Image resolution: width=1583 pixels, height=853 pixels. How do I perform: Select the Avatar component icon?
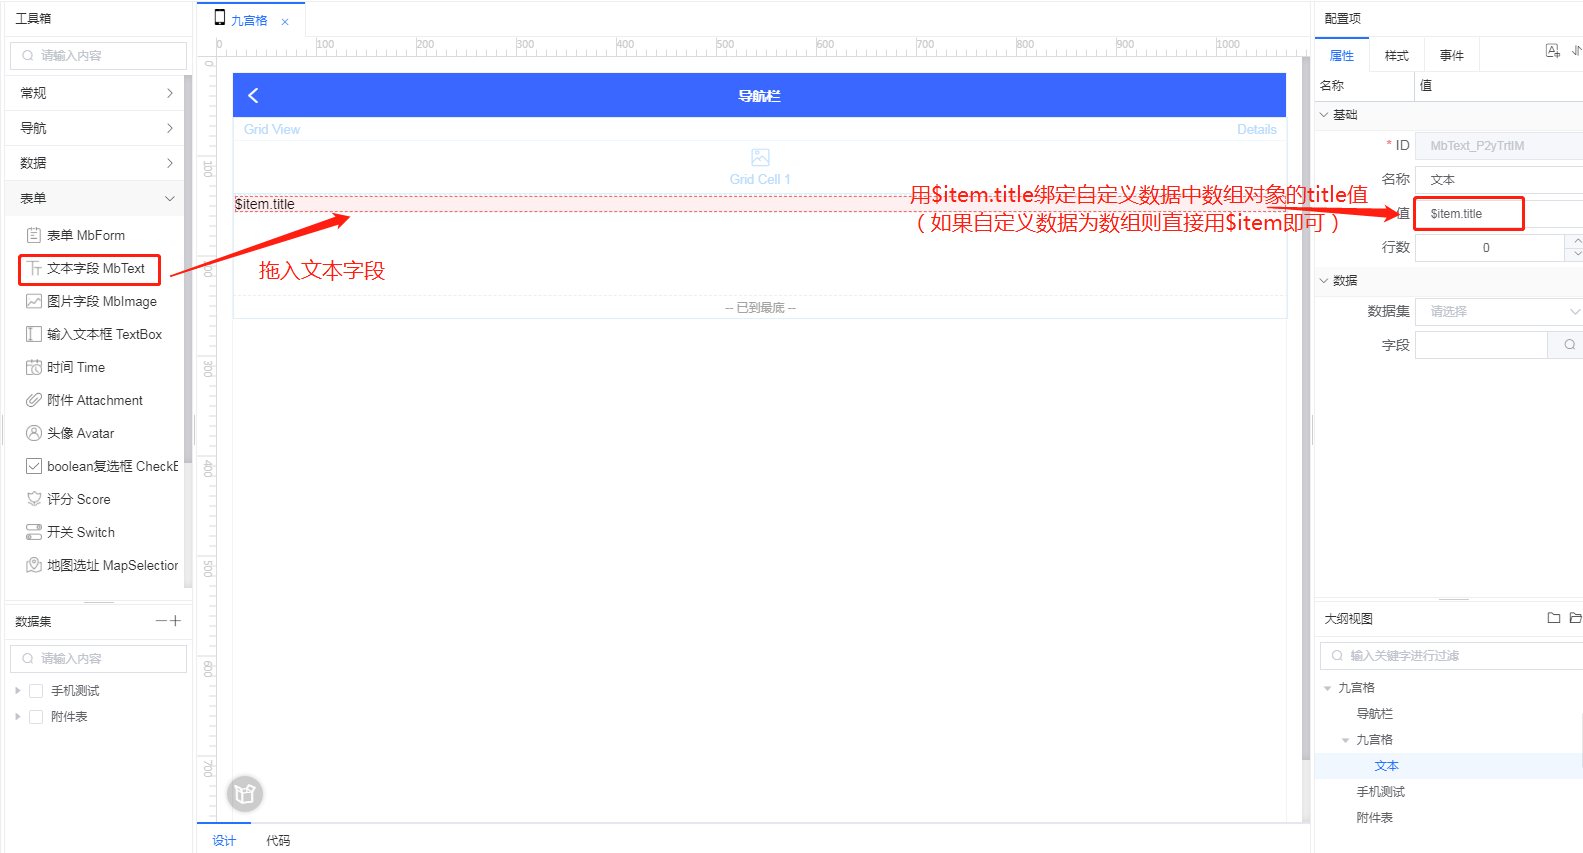point(34,433)
